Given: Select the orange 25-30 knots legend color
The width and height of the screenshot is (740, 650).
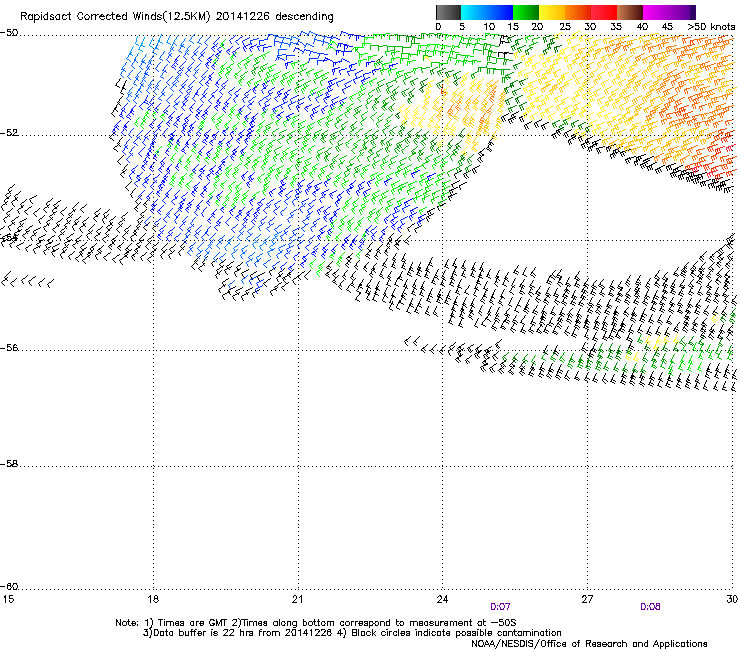Looking at the screenshot, I should click(578, 12).
